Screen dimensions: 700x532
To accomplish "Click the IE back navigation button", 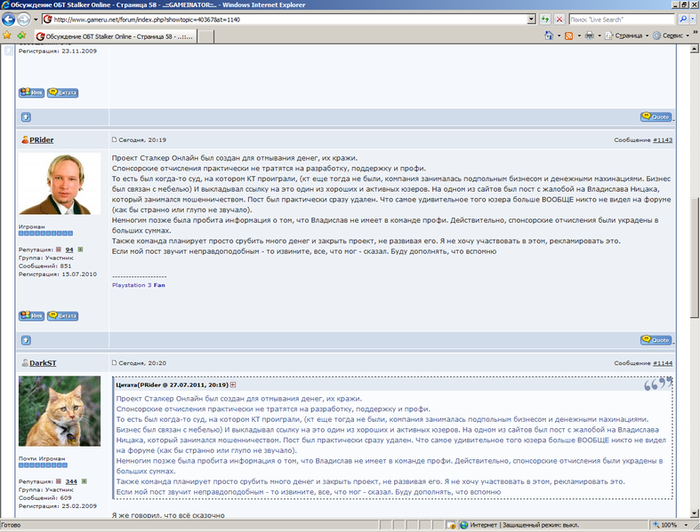I will (10, 19).
